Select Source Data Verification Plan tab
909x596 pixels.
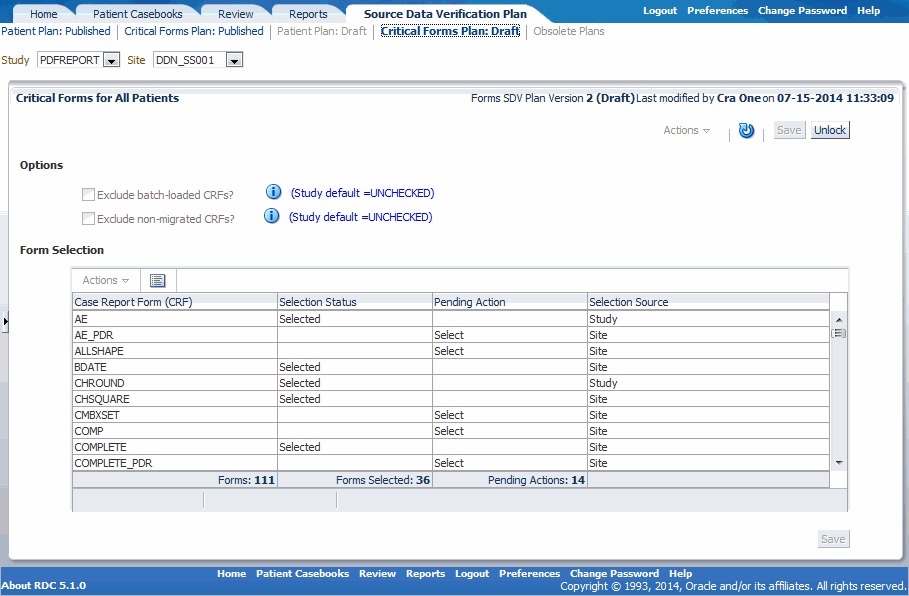(445, 14)
